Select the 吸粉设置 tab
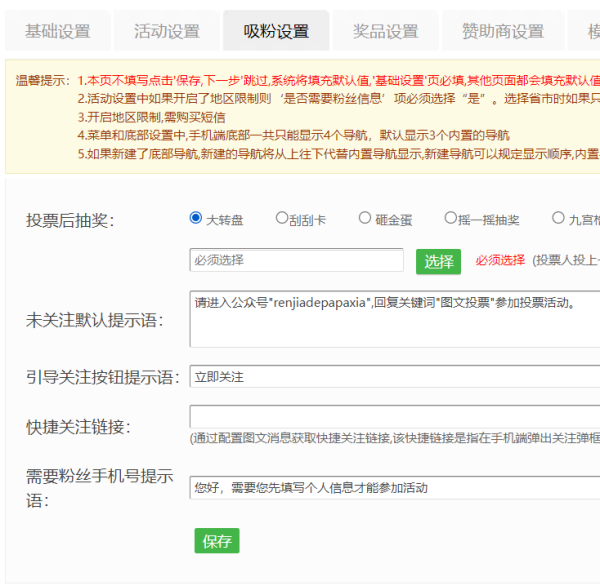Image resolution: width=600 pixels, height=586 pixels. 276,31
